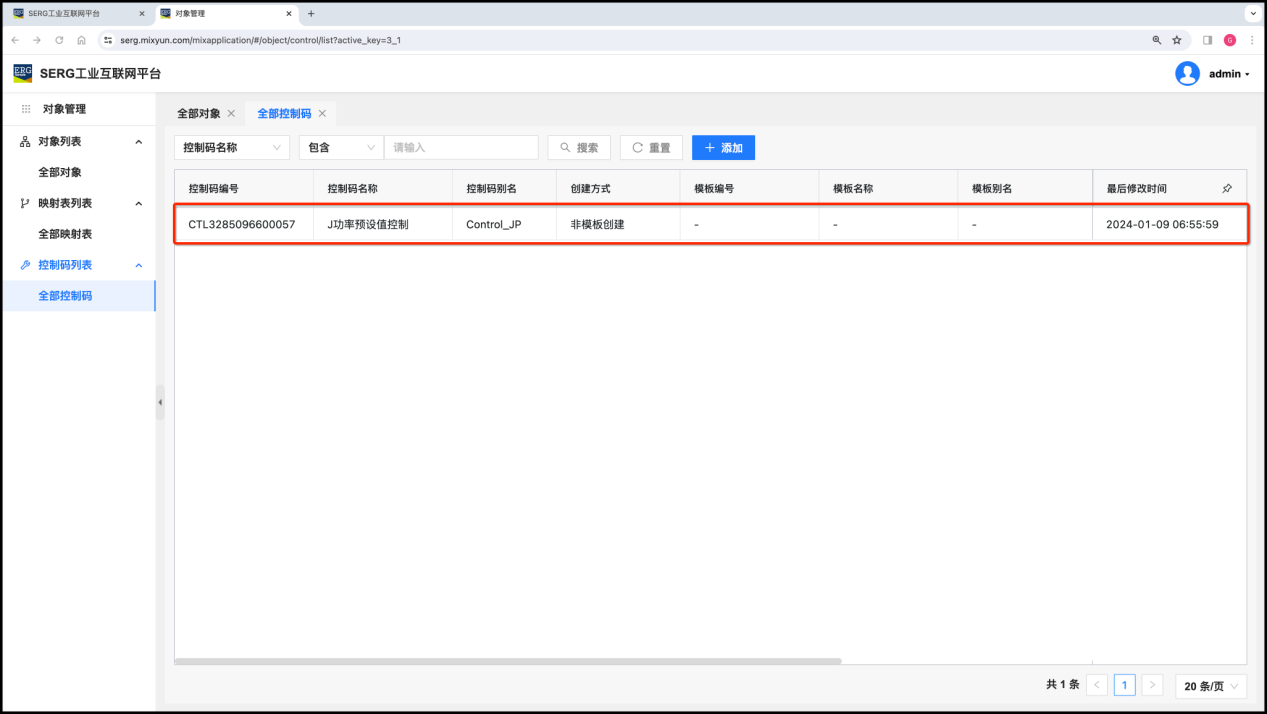1267x714 pixels.
Task: Click the 重置 reset button
Action: tap(651, 148)
